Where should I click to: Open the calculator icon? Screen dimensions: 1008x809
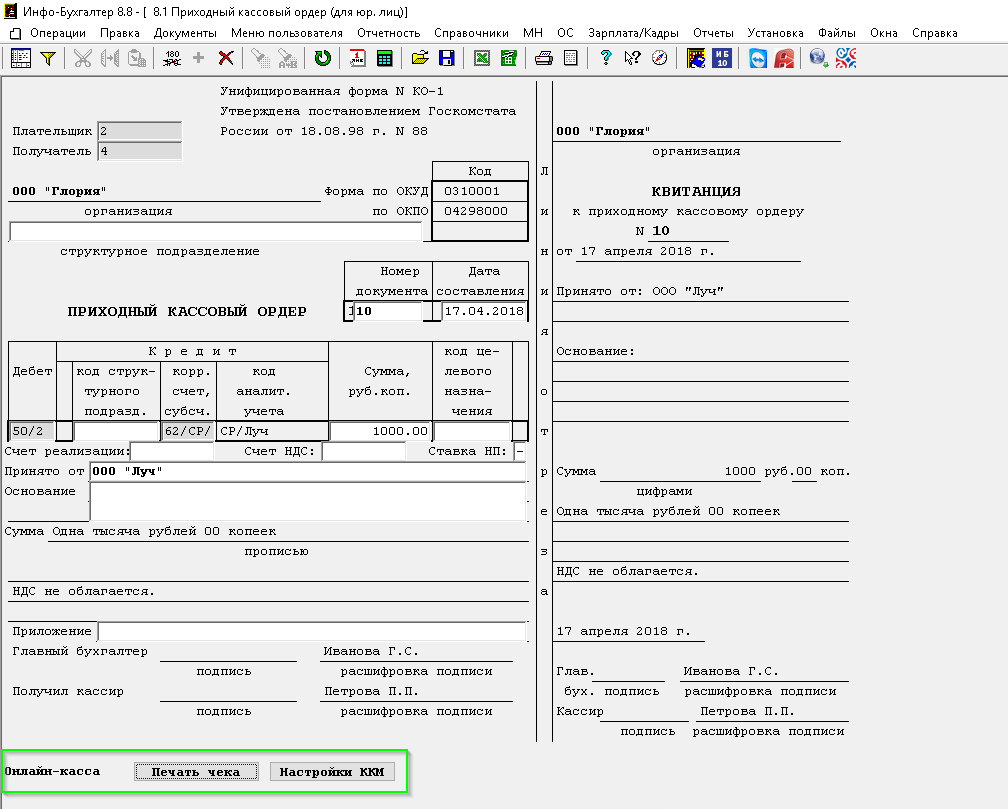pos(384,59)
